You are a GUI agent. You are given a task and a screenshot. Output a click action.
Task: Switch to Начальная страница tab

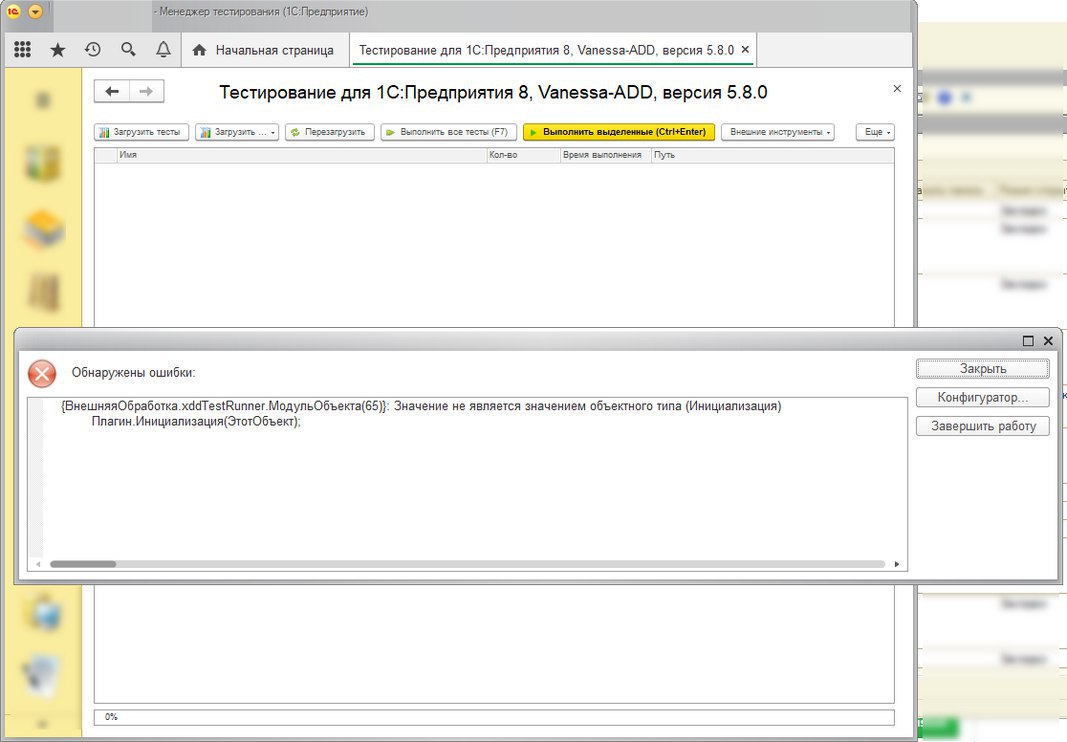tap(263, 50)
